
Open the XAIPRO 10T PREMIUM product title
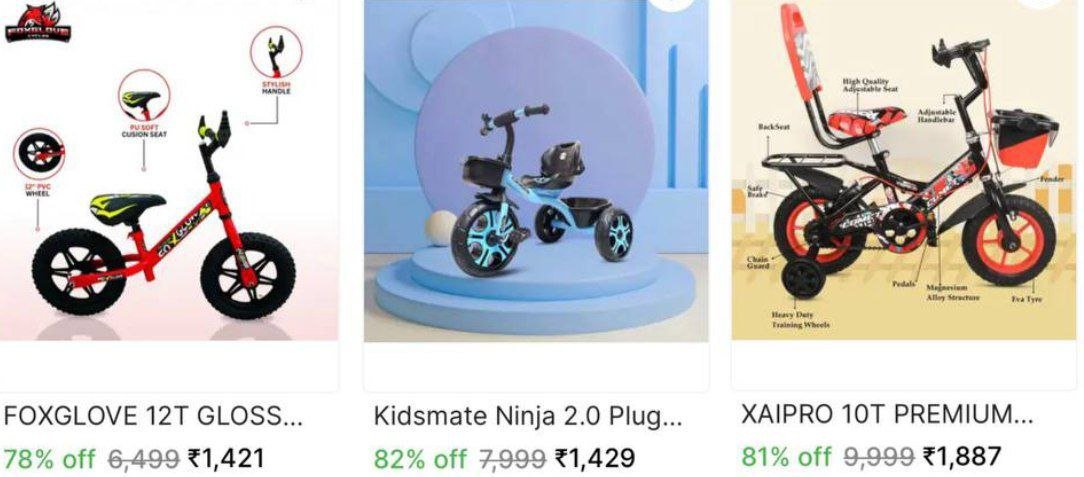tap(887, 415)
